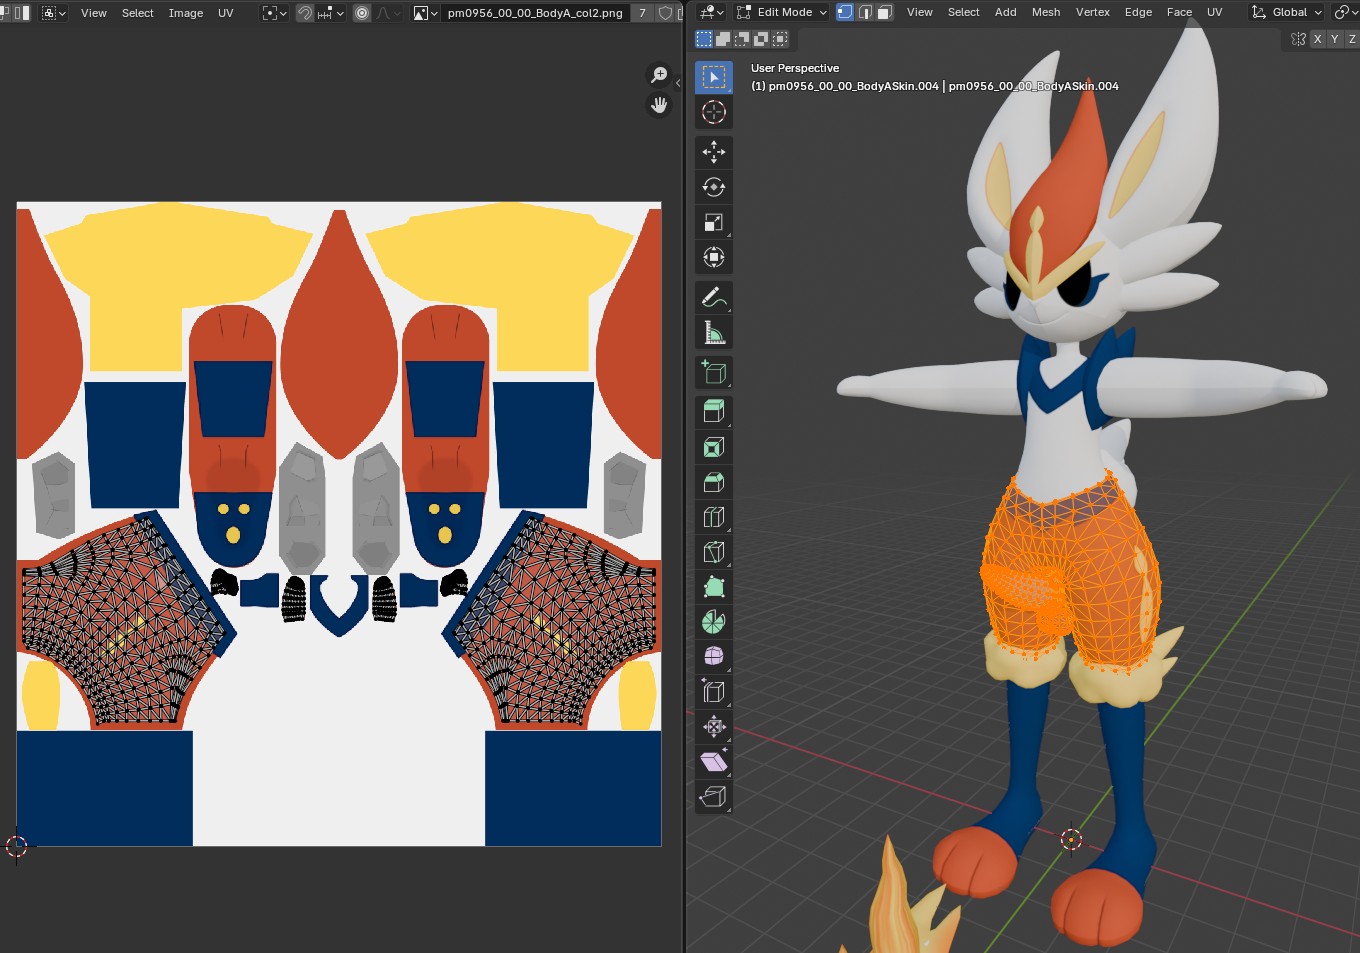Open the Vertex menu
Image resolution: width=1360 pixels, height=953 pixels.
[1093, 12]
